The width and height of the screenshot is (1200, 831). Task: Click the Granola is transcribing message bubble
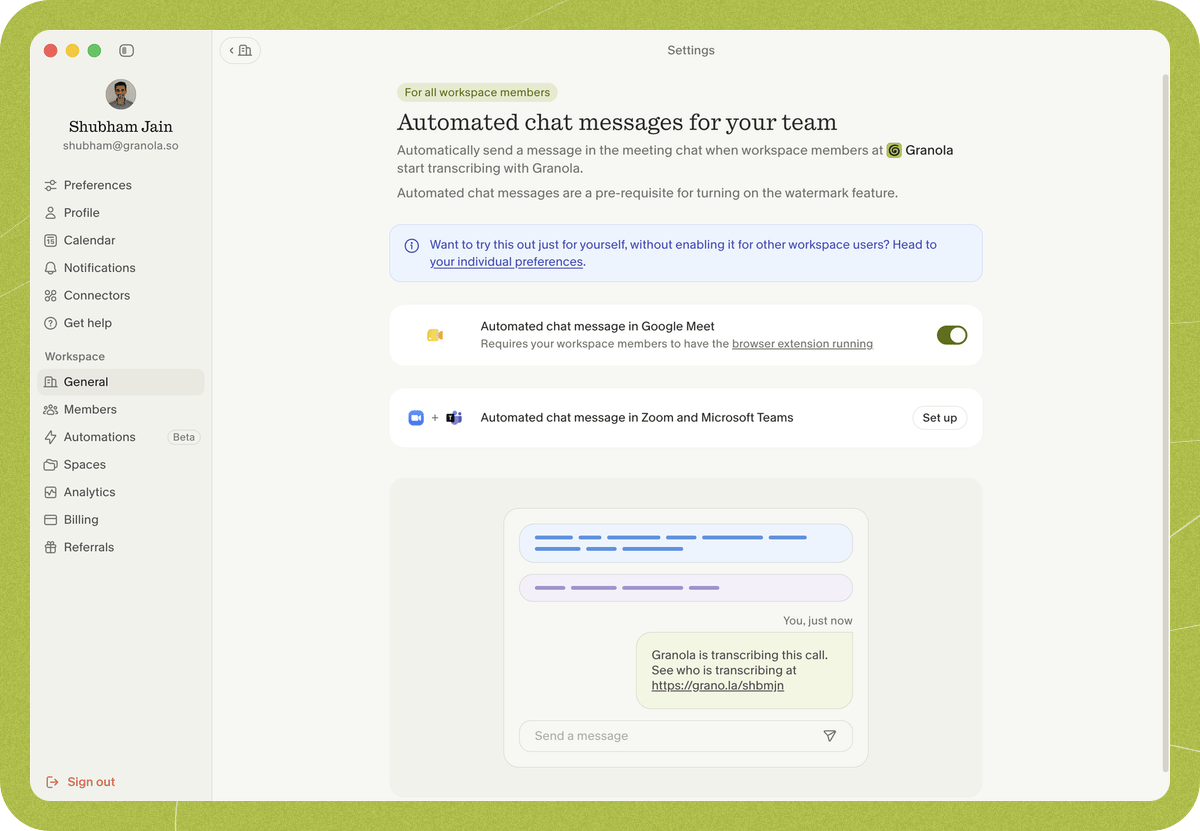tap(744, 670)
